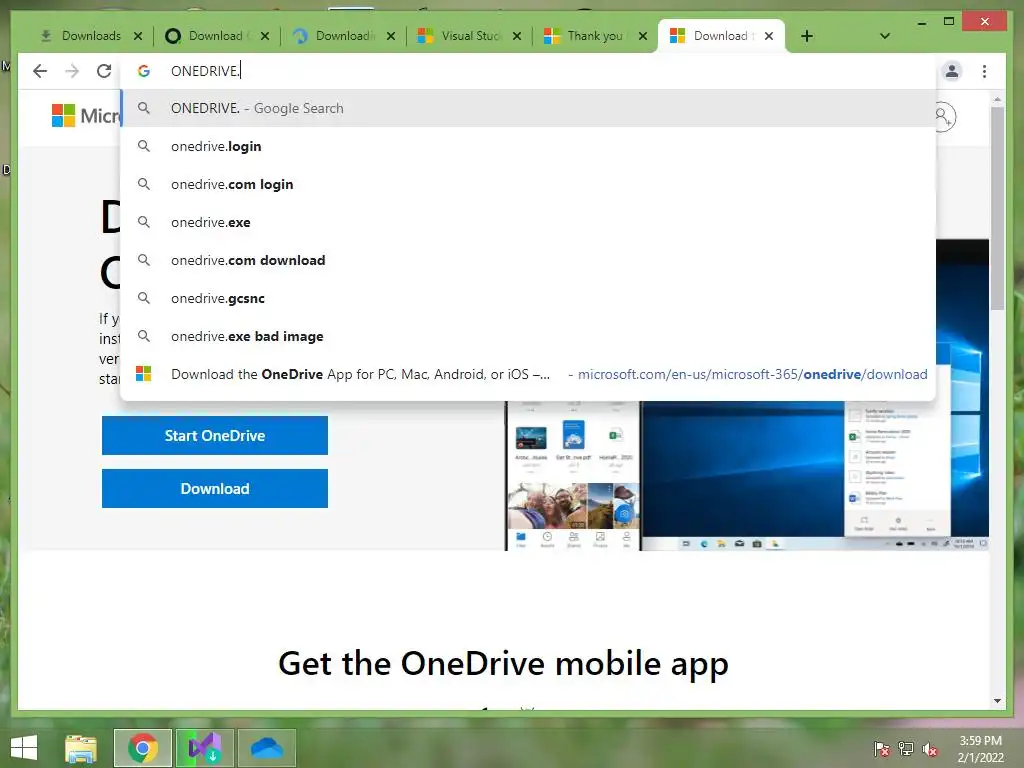The image size is (1024, 768).
Task: Pick the onedrive.exe suggestion
Action: 528,222
